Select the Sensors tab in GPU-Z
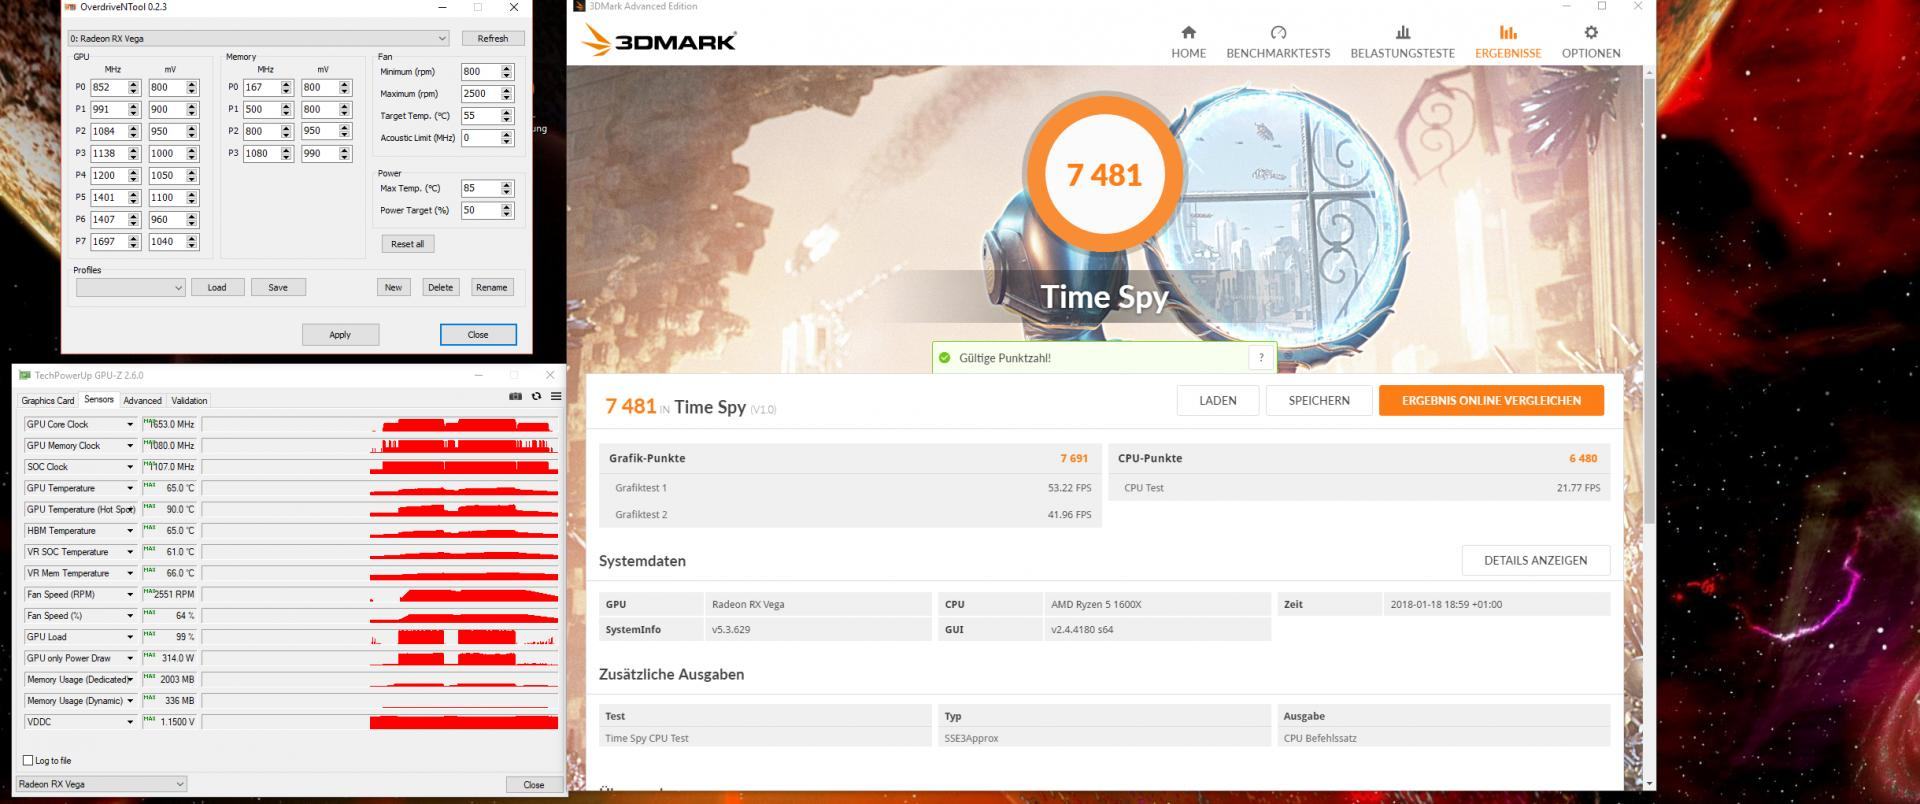 [99, 399]
